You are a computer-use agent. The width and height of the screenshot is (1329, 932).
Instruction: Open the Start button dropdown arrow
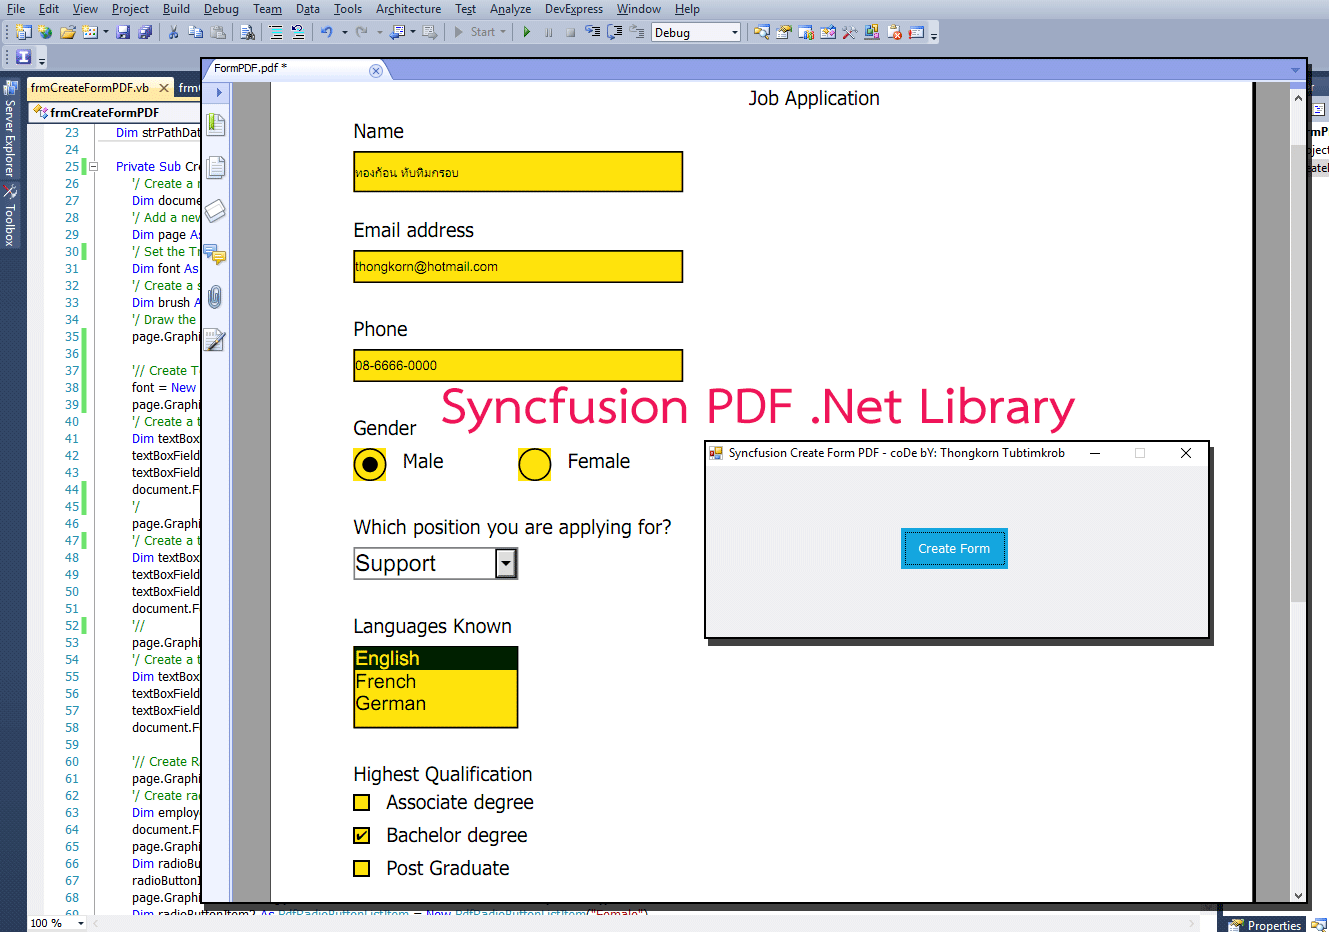pos(503,32)
